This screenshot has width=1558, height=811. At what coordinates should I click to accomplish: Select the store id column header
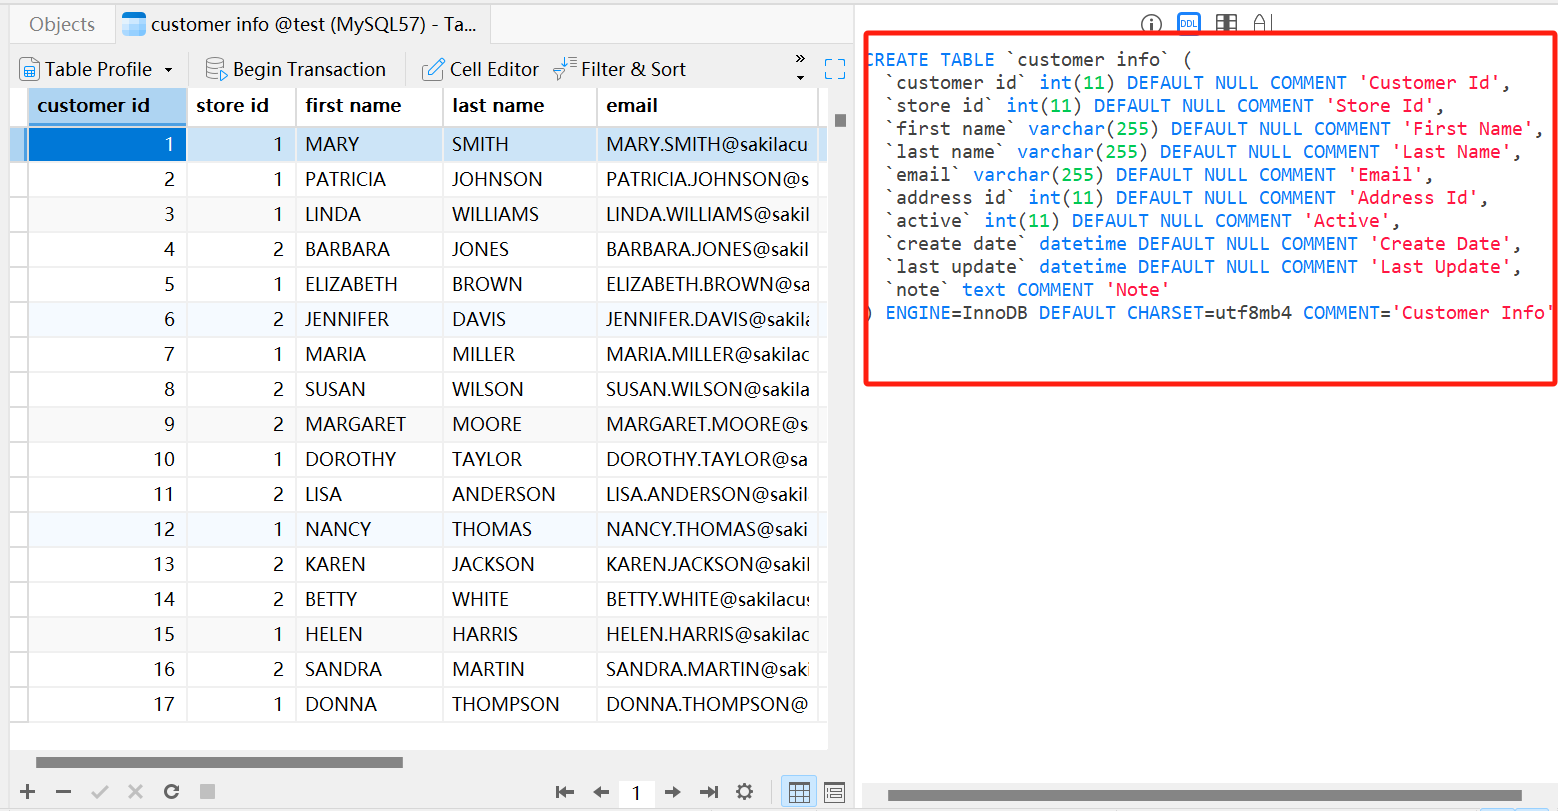tap(241, 106)
